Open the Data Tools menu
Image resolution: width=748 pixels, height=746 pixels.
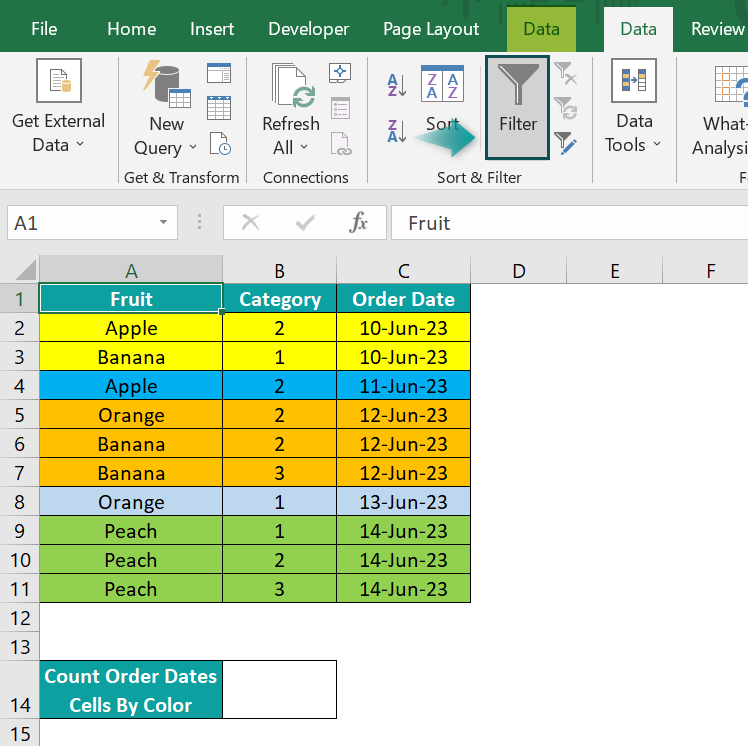point(634,106)
